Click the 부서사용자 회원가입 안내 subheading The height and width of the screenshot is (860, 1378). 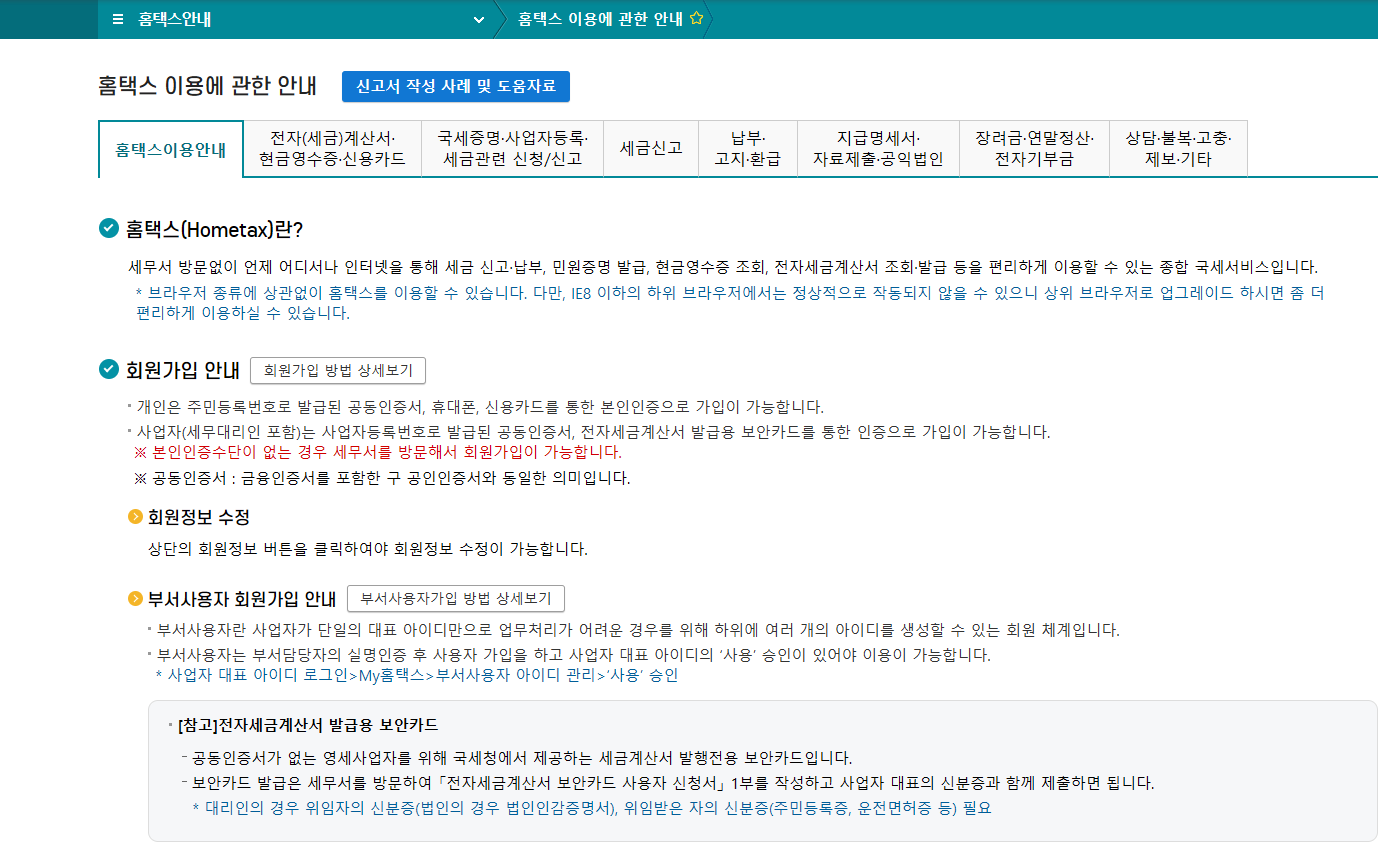click(x=242, y=599)
